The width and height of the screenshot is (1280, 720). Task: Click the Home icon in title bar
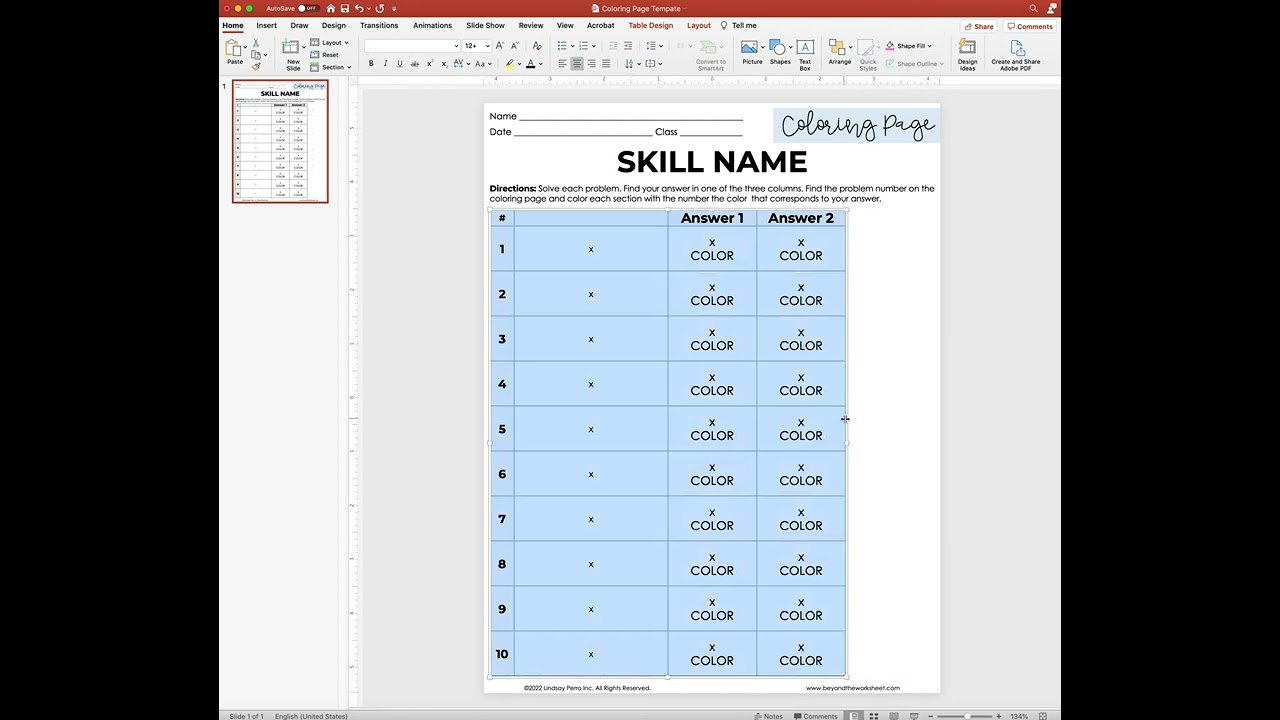[x=330, y=8]
